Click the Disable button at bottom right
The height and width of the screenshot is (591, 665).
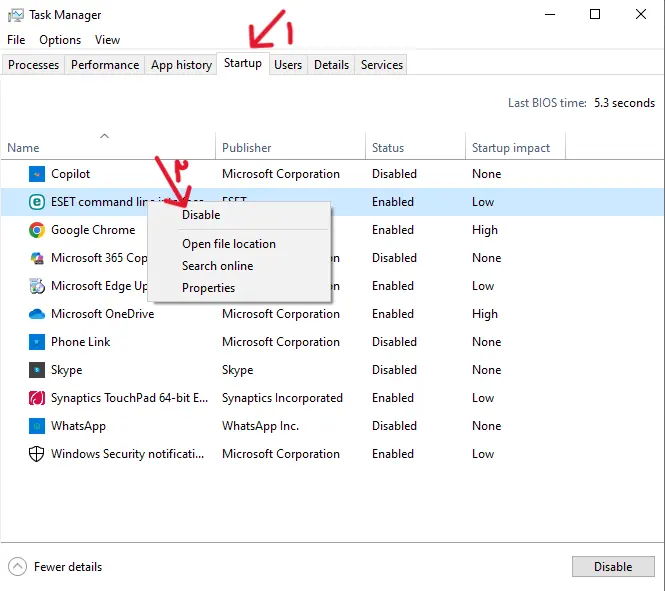(x=613, y=566)
